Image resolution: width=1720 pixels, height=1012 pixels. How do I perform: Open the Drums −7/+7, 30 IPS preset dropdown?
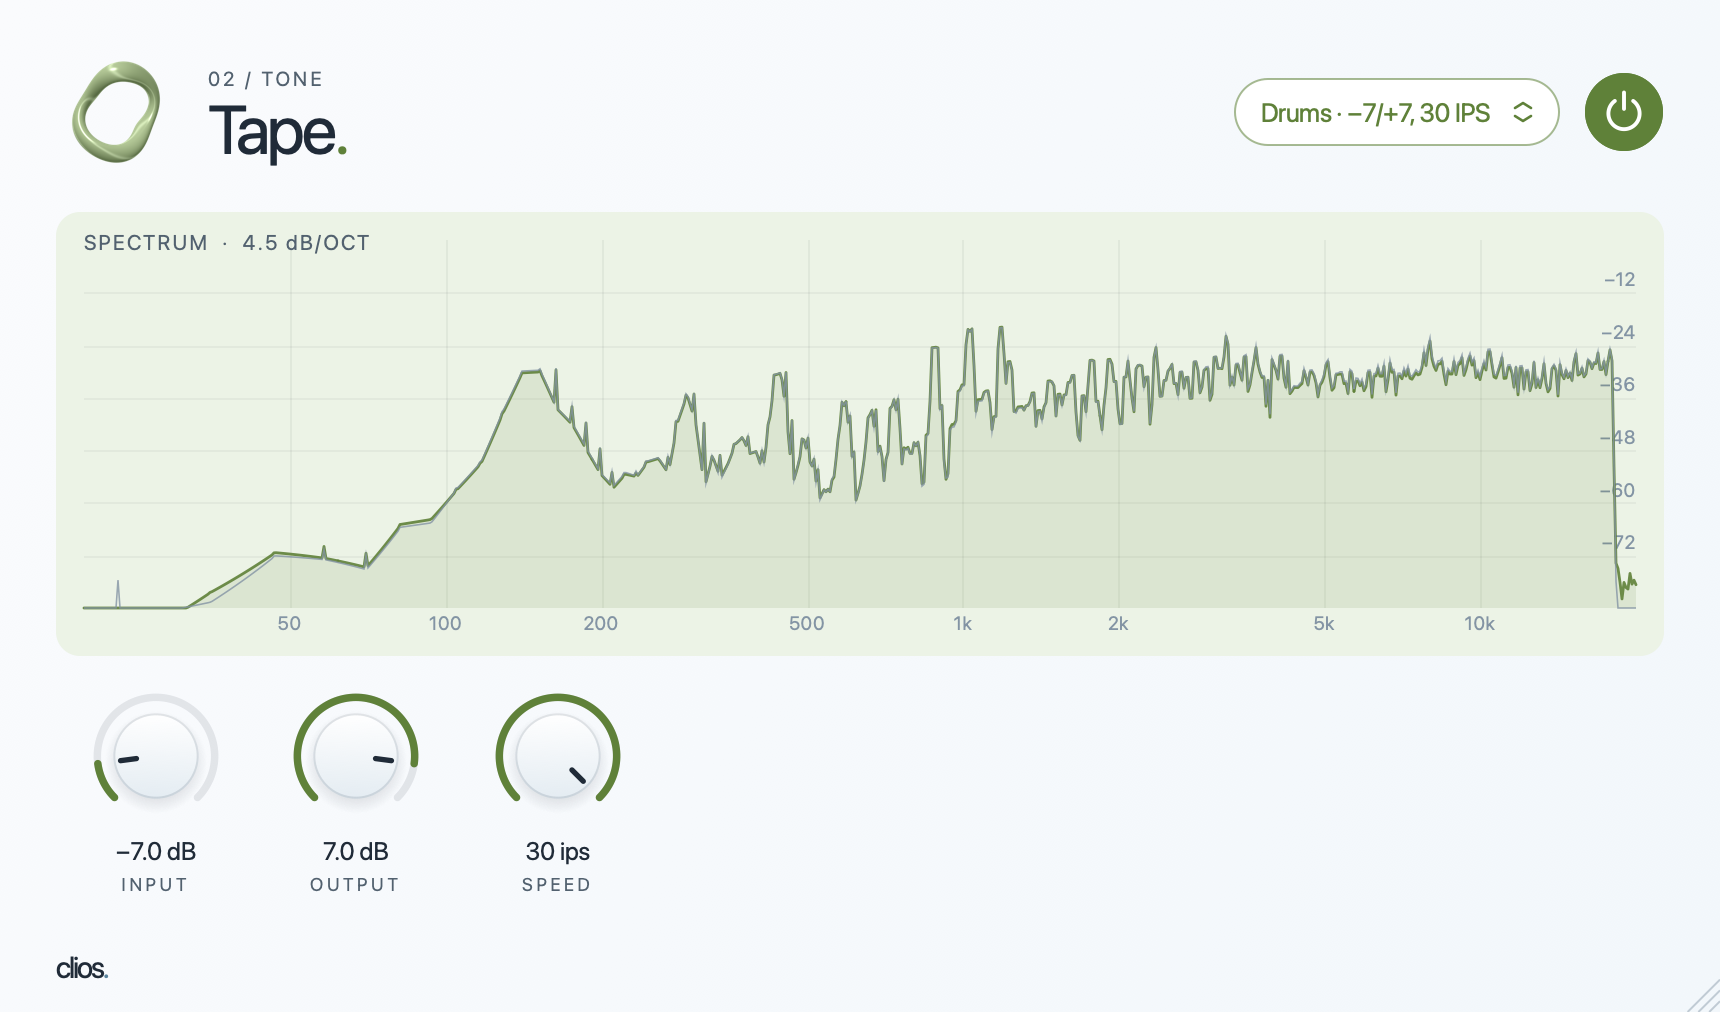[1396, 112]
